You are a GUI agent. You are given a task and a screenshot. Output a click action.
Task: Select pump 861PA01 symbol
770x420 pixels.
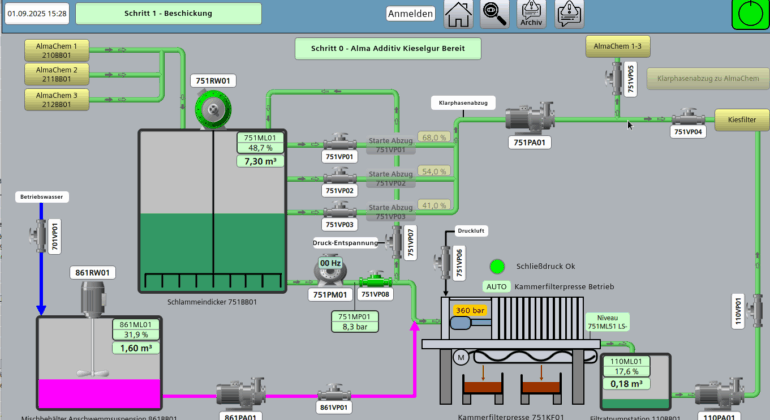pos(241,394)
